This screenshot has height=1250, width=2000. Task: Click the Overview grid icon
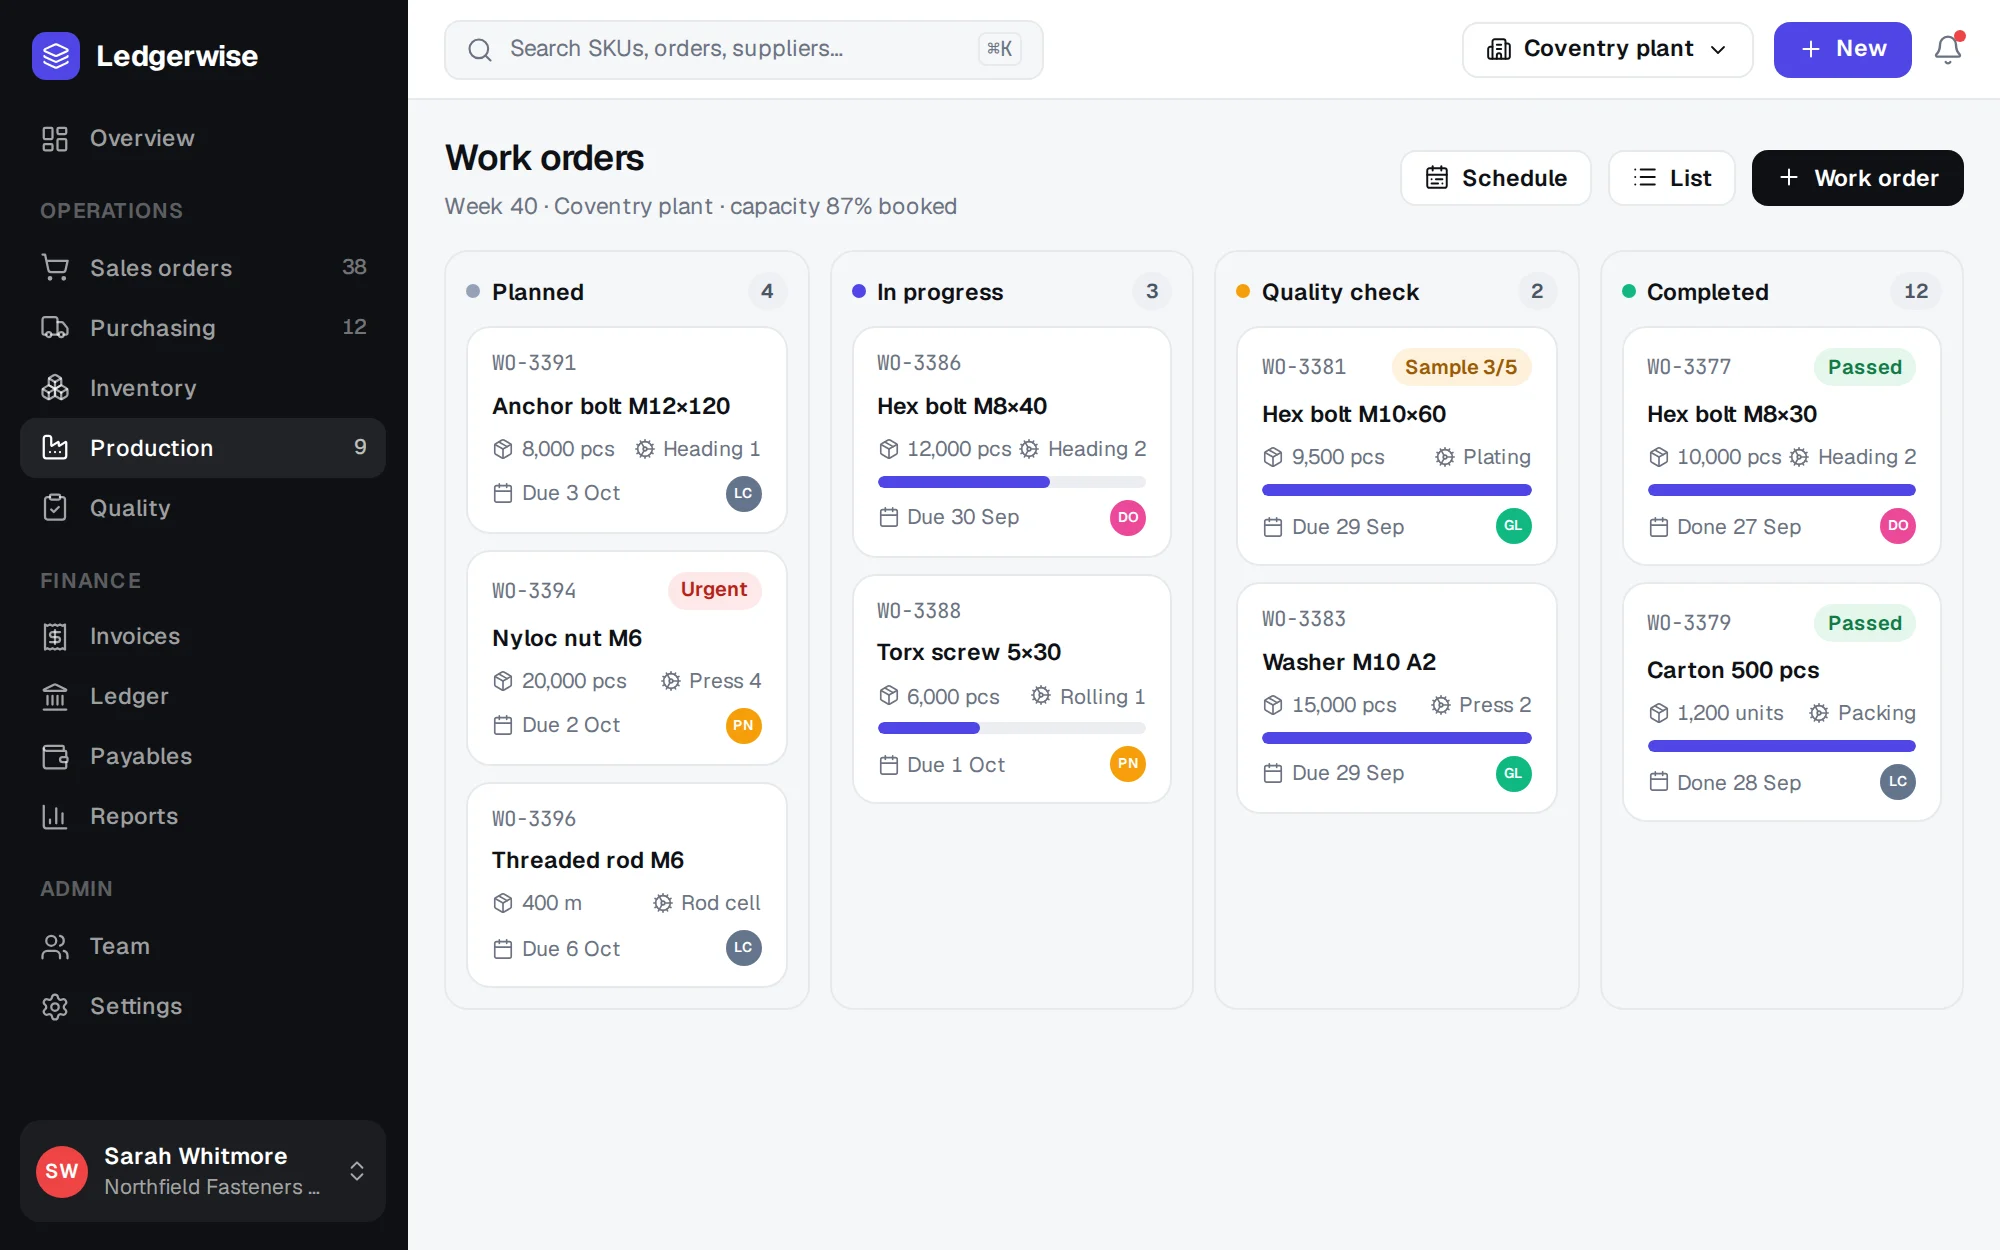coord(55,138)
